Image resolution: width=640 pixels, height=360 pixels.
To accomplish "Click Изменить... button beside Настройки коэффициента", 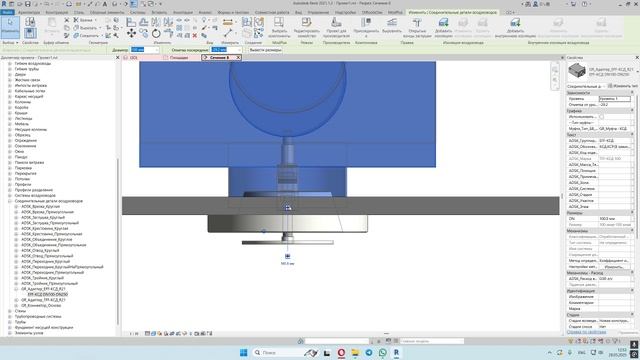I will point(613,267).
